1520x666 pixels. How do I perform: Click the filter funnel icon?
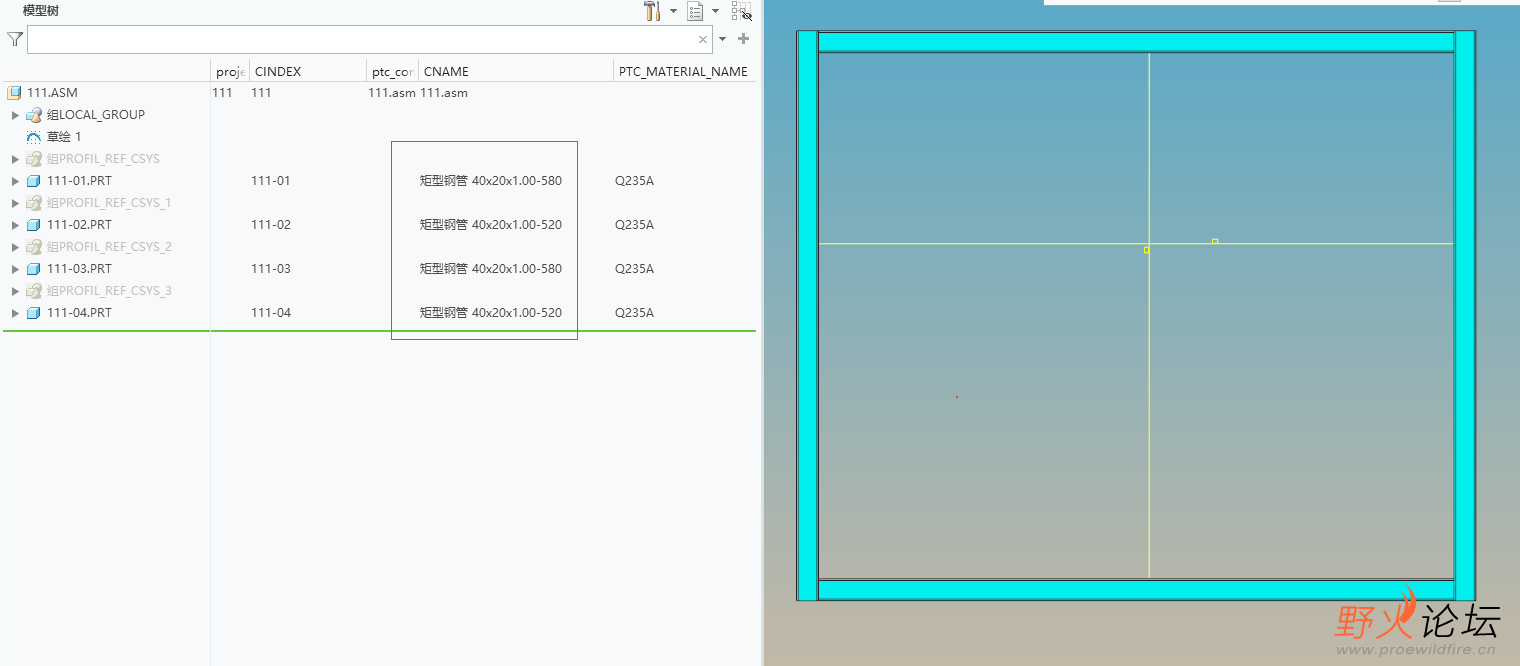14,39
